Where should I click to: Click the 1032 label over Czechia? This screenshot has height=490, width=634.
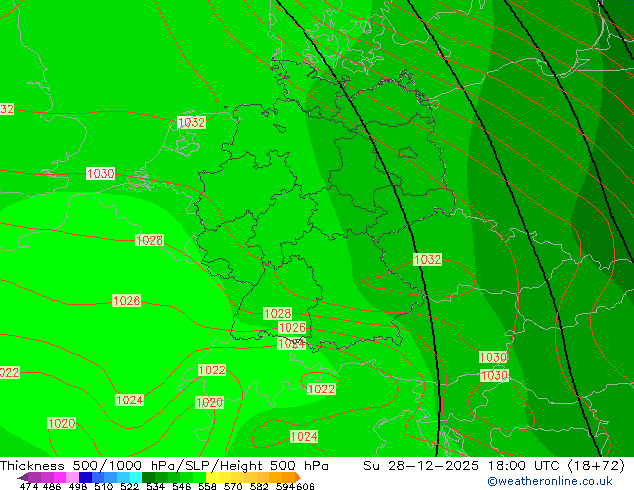click(x=427, y=260)
